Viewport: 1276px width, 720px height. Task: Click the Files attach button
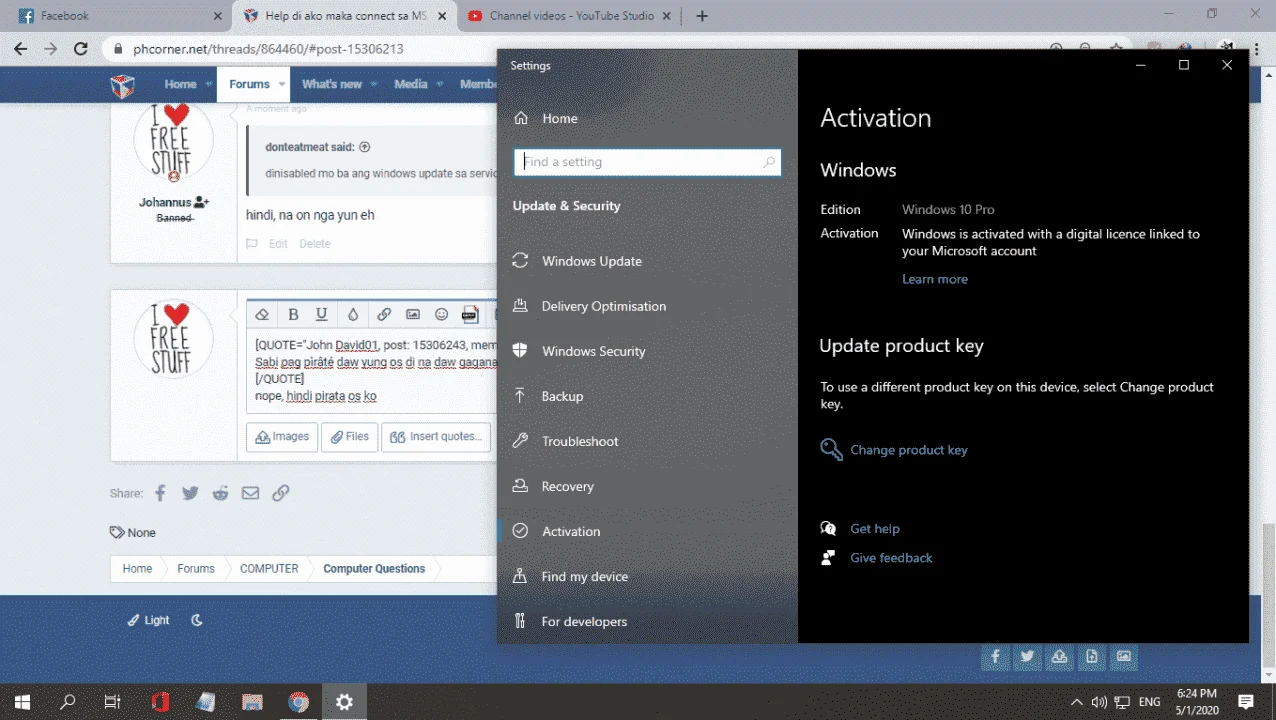pyautogui.click(x=349, y=437)
